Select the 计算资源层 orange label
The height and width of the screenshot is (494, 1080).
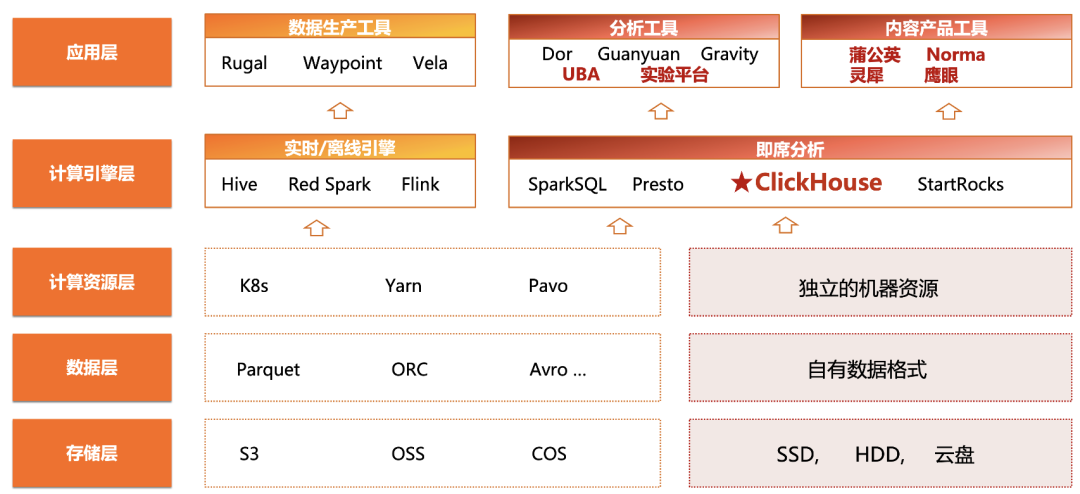pyautogui.click(x=92, y=282)
